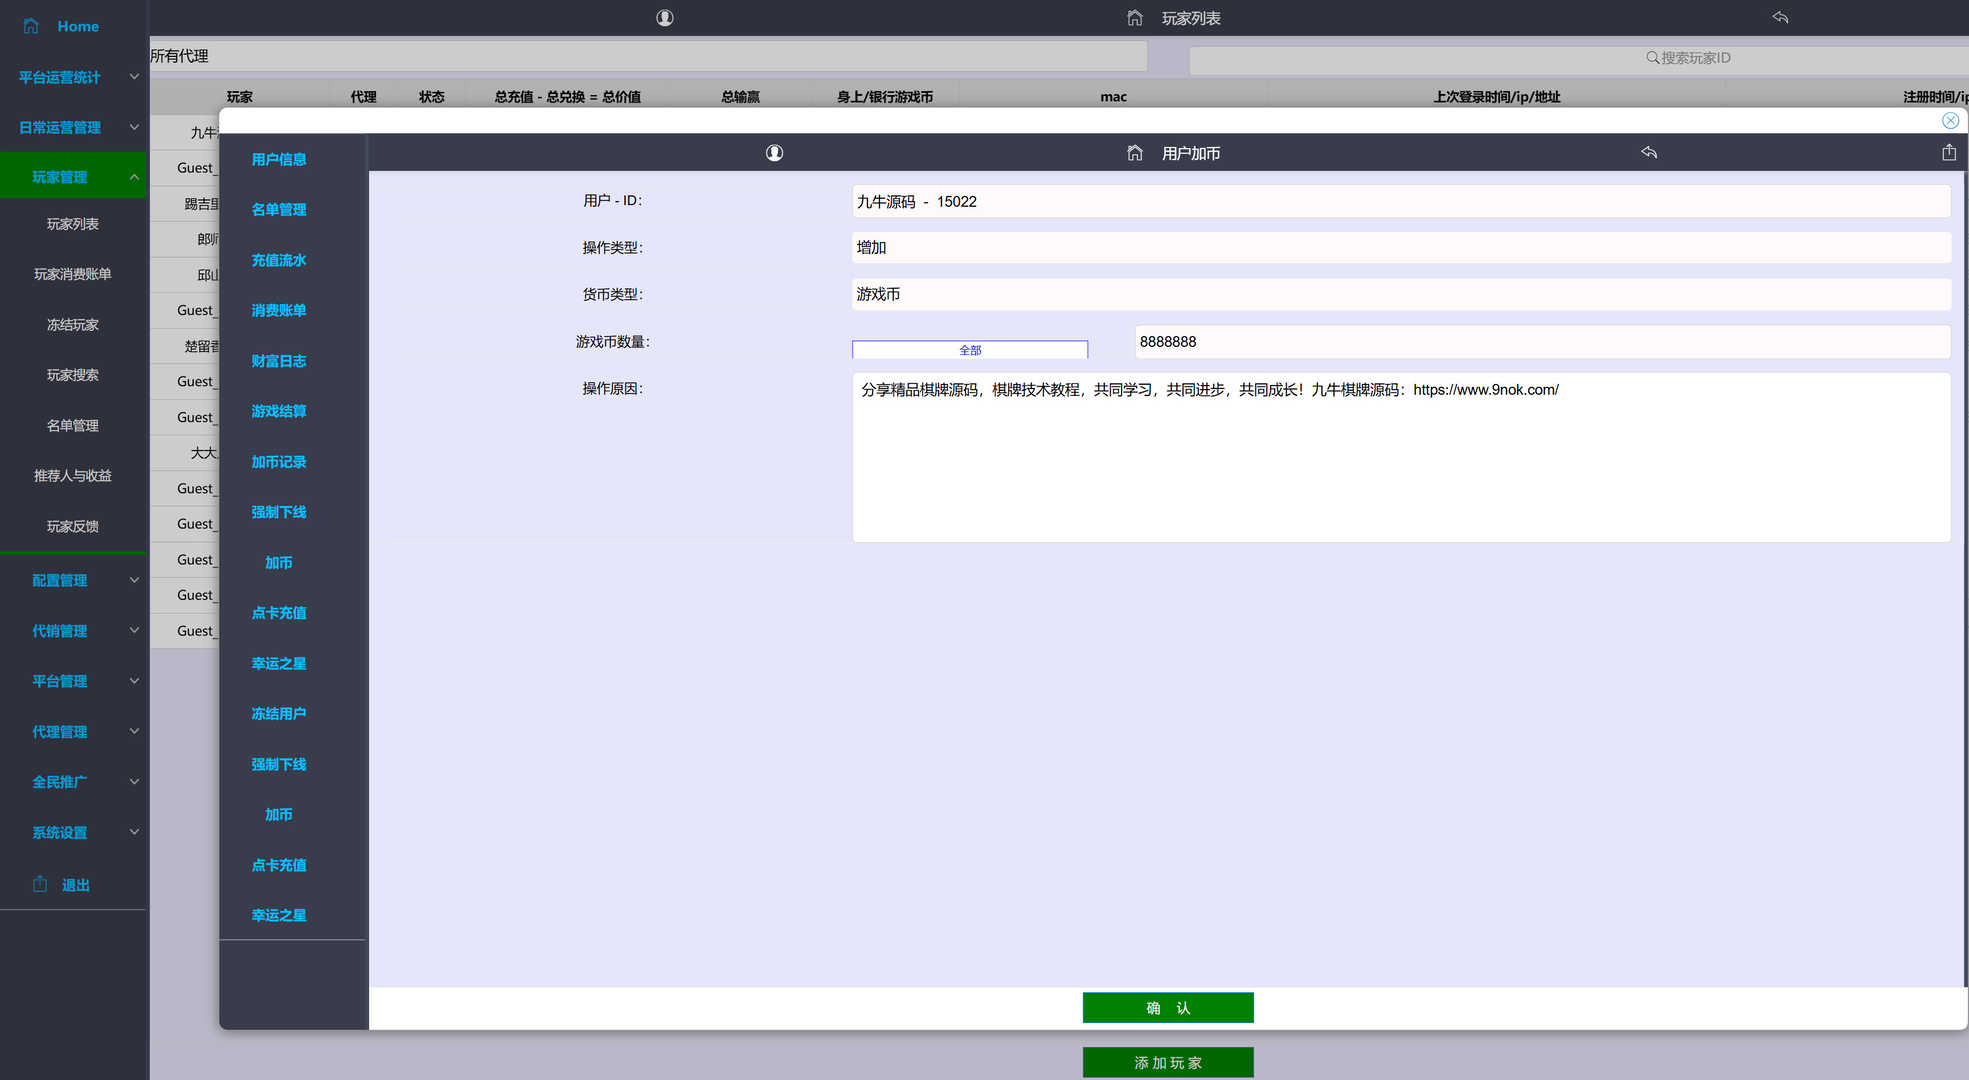The height and width of the screenshot is (1080, 1969).
Task: Click the Home icon in sidebar
Action: pyautogui.click(x=31, y=26)
